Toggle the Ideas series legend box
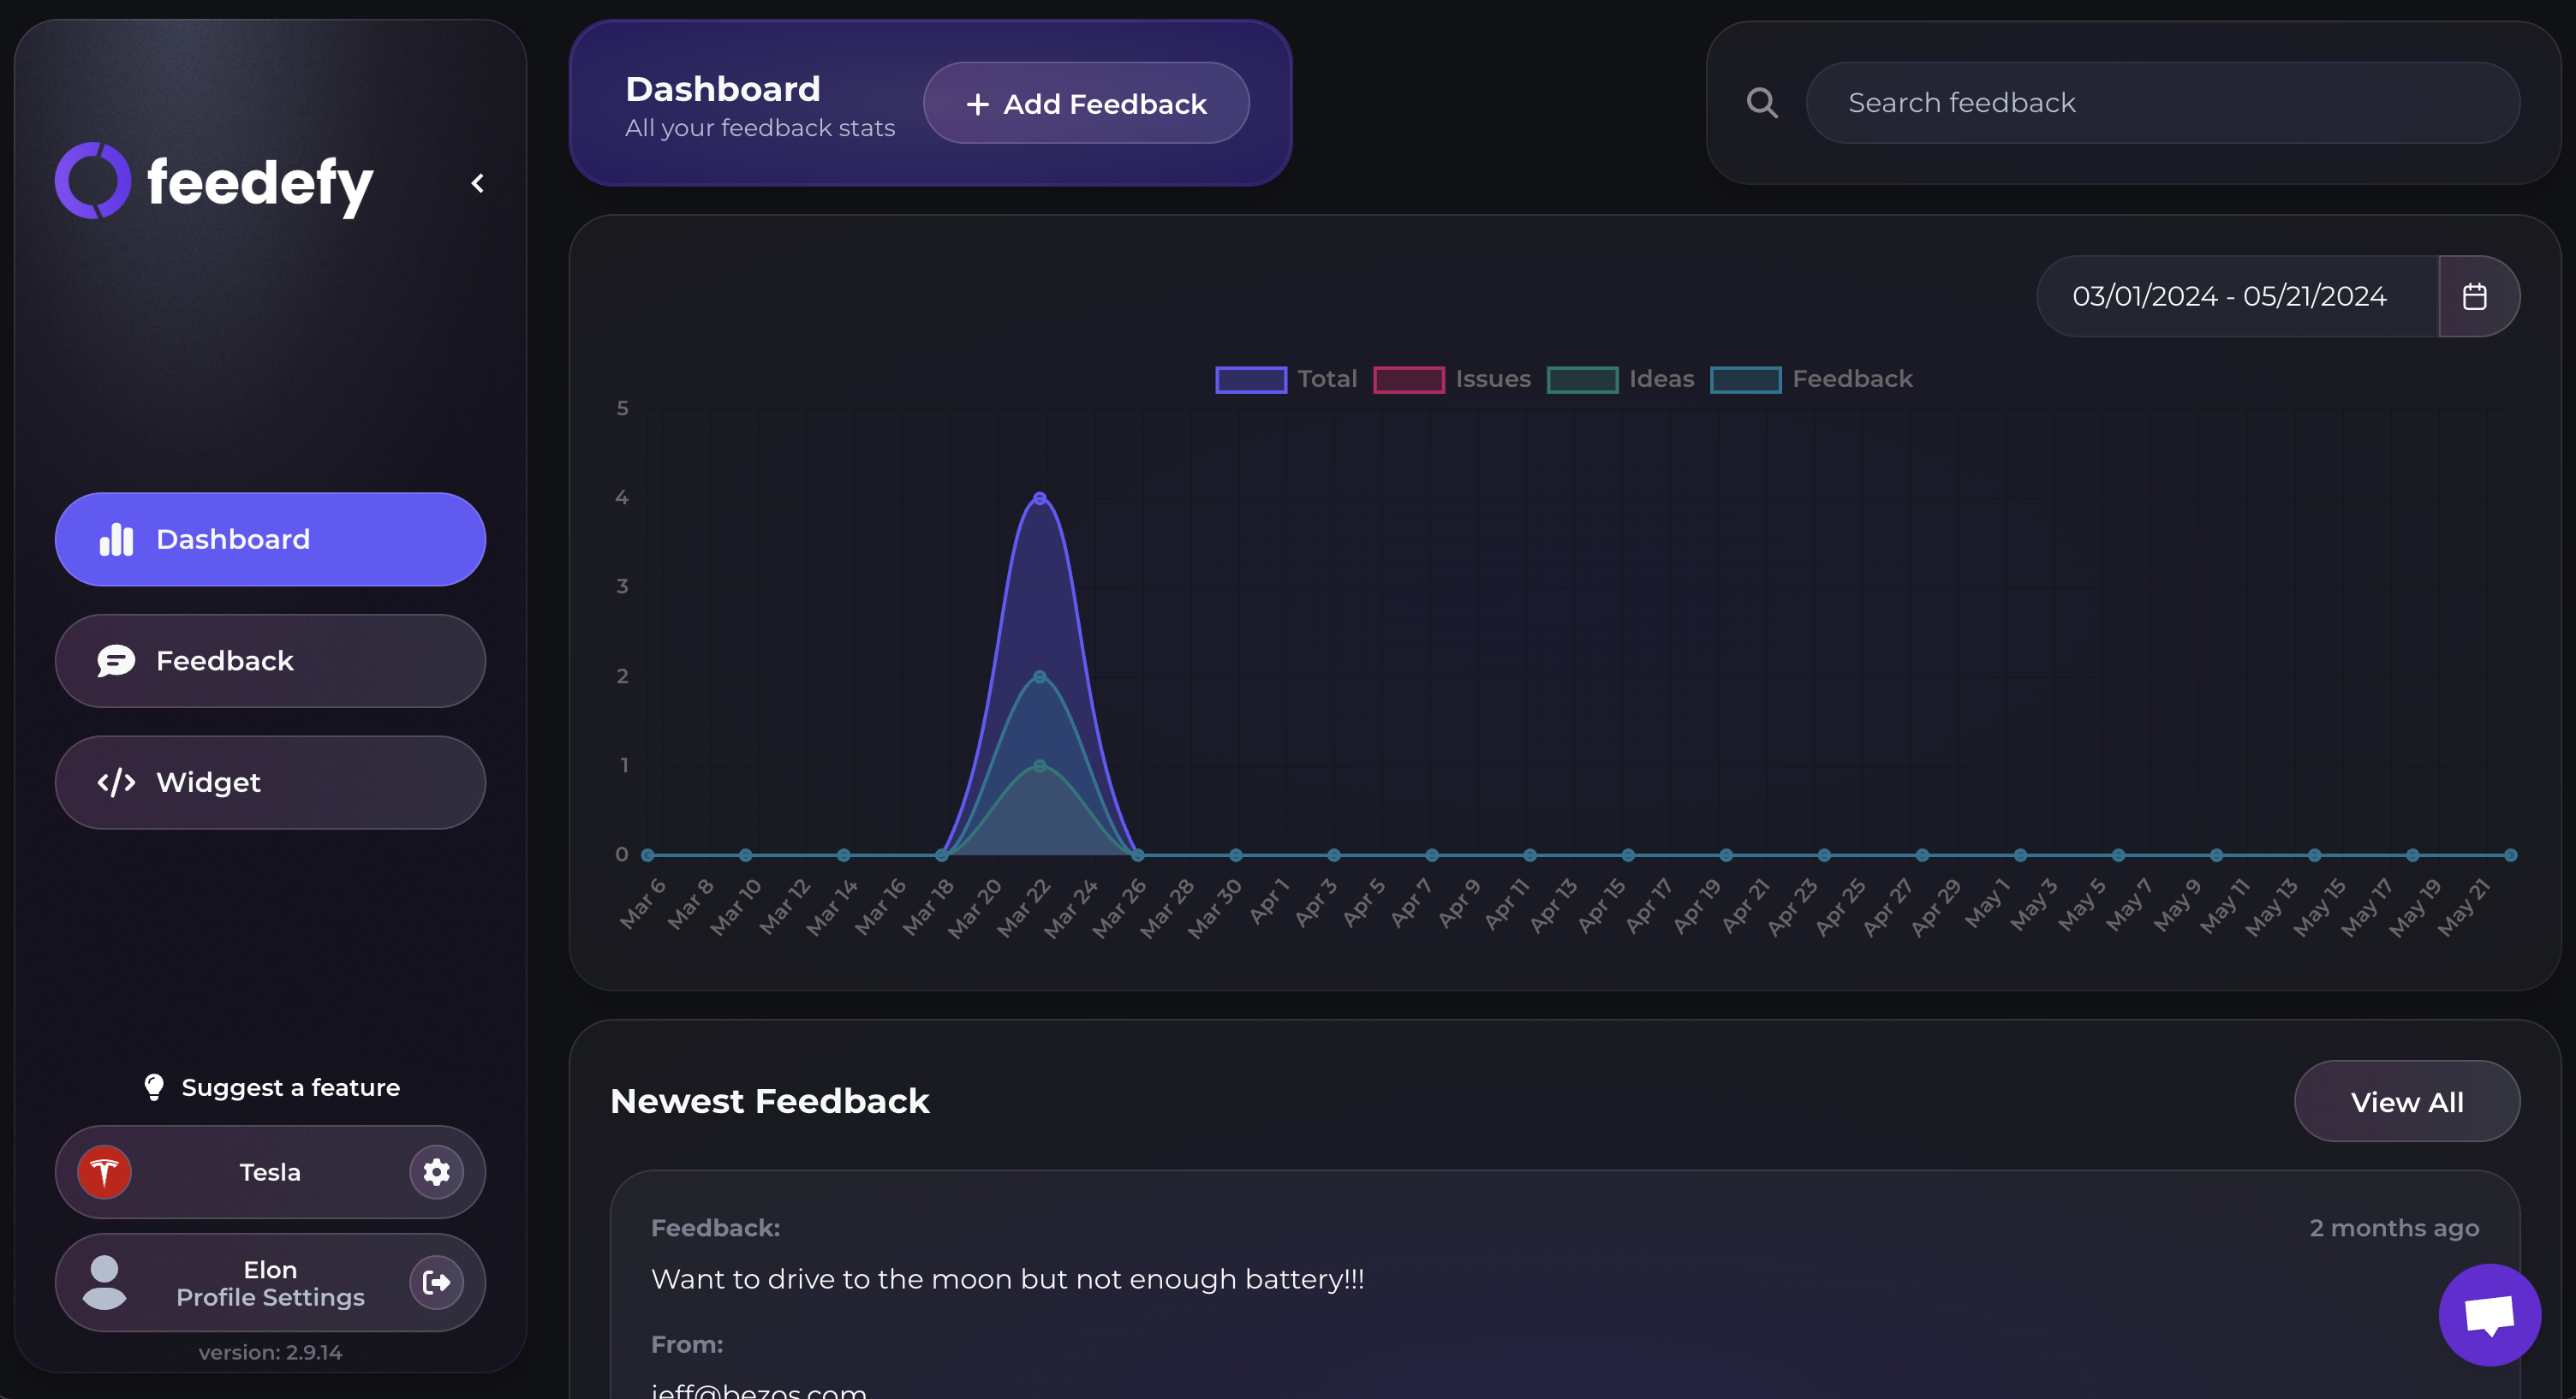 1582,379
